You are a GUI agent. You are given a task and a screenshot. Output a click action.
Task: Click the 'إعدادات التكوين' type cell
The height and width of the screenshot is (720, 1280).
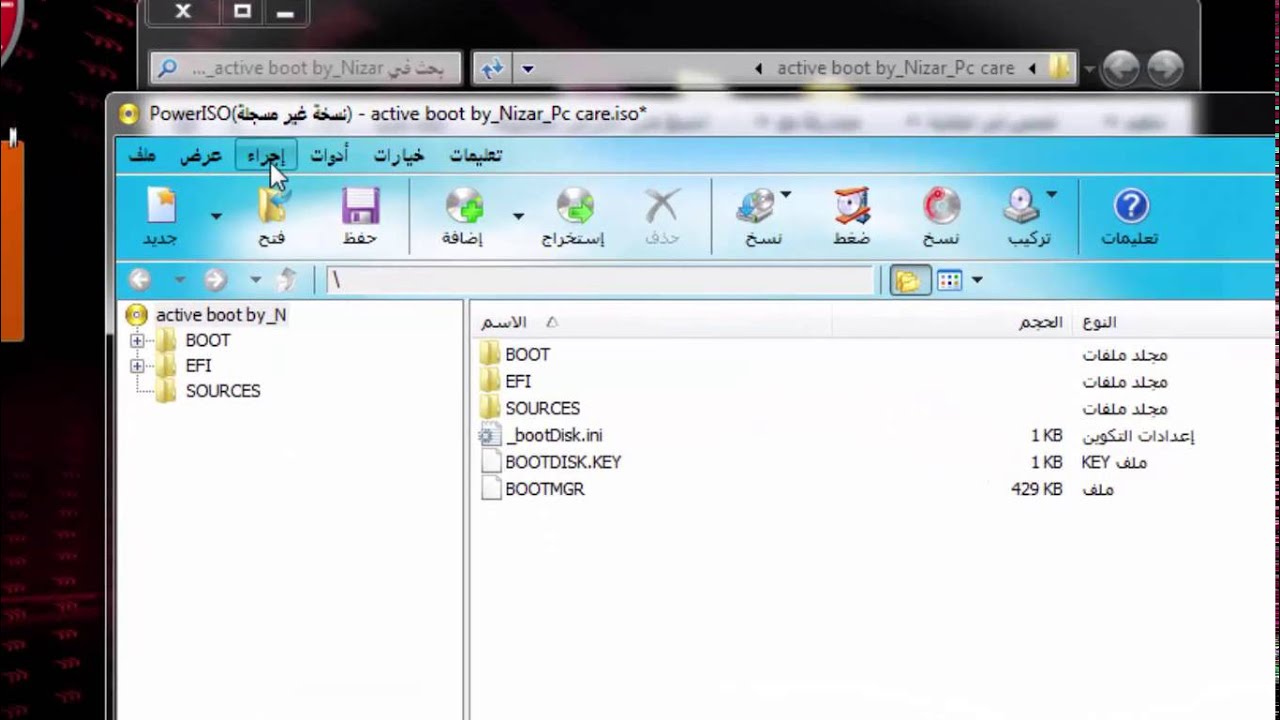pyautogui.click(x=1138, y=435)
